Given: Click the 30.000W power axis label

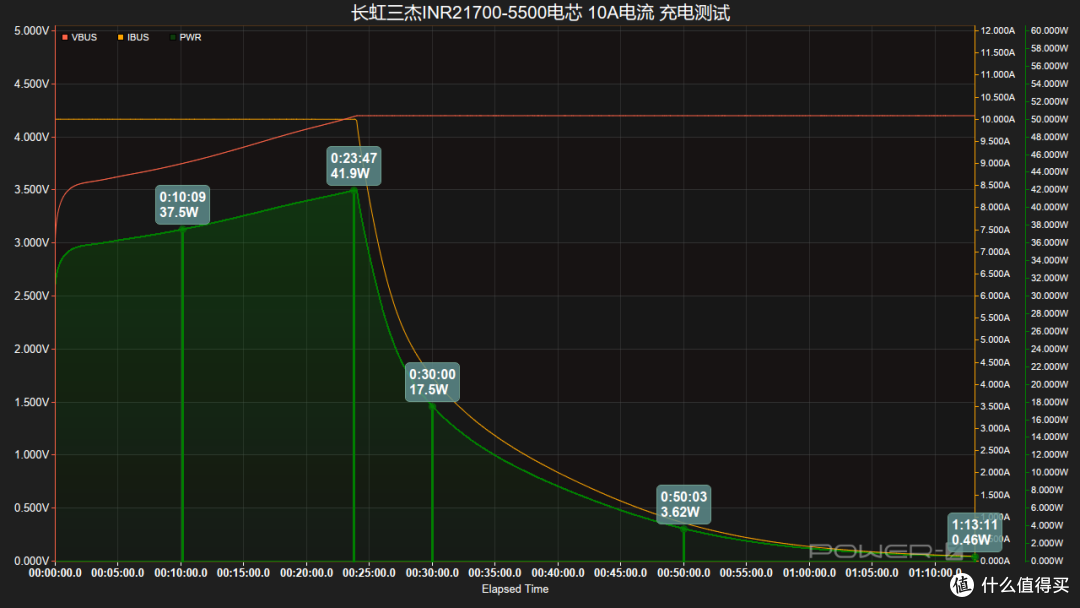Looking at the screenshot, I should point(1049,295).
